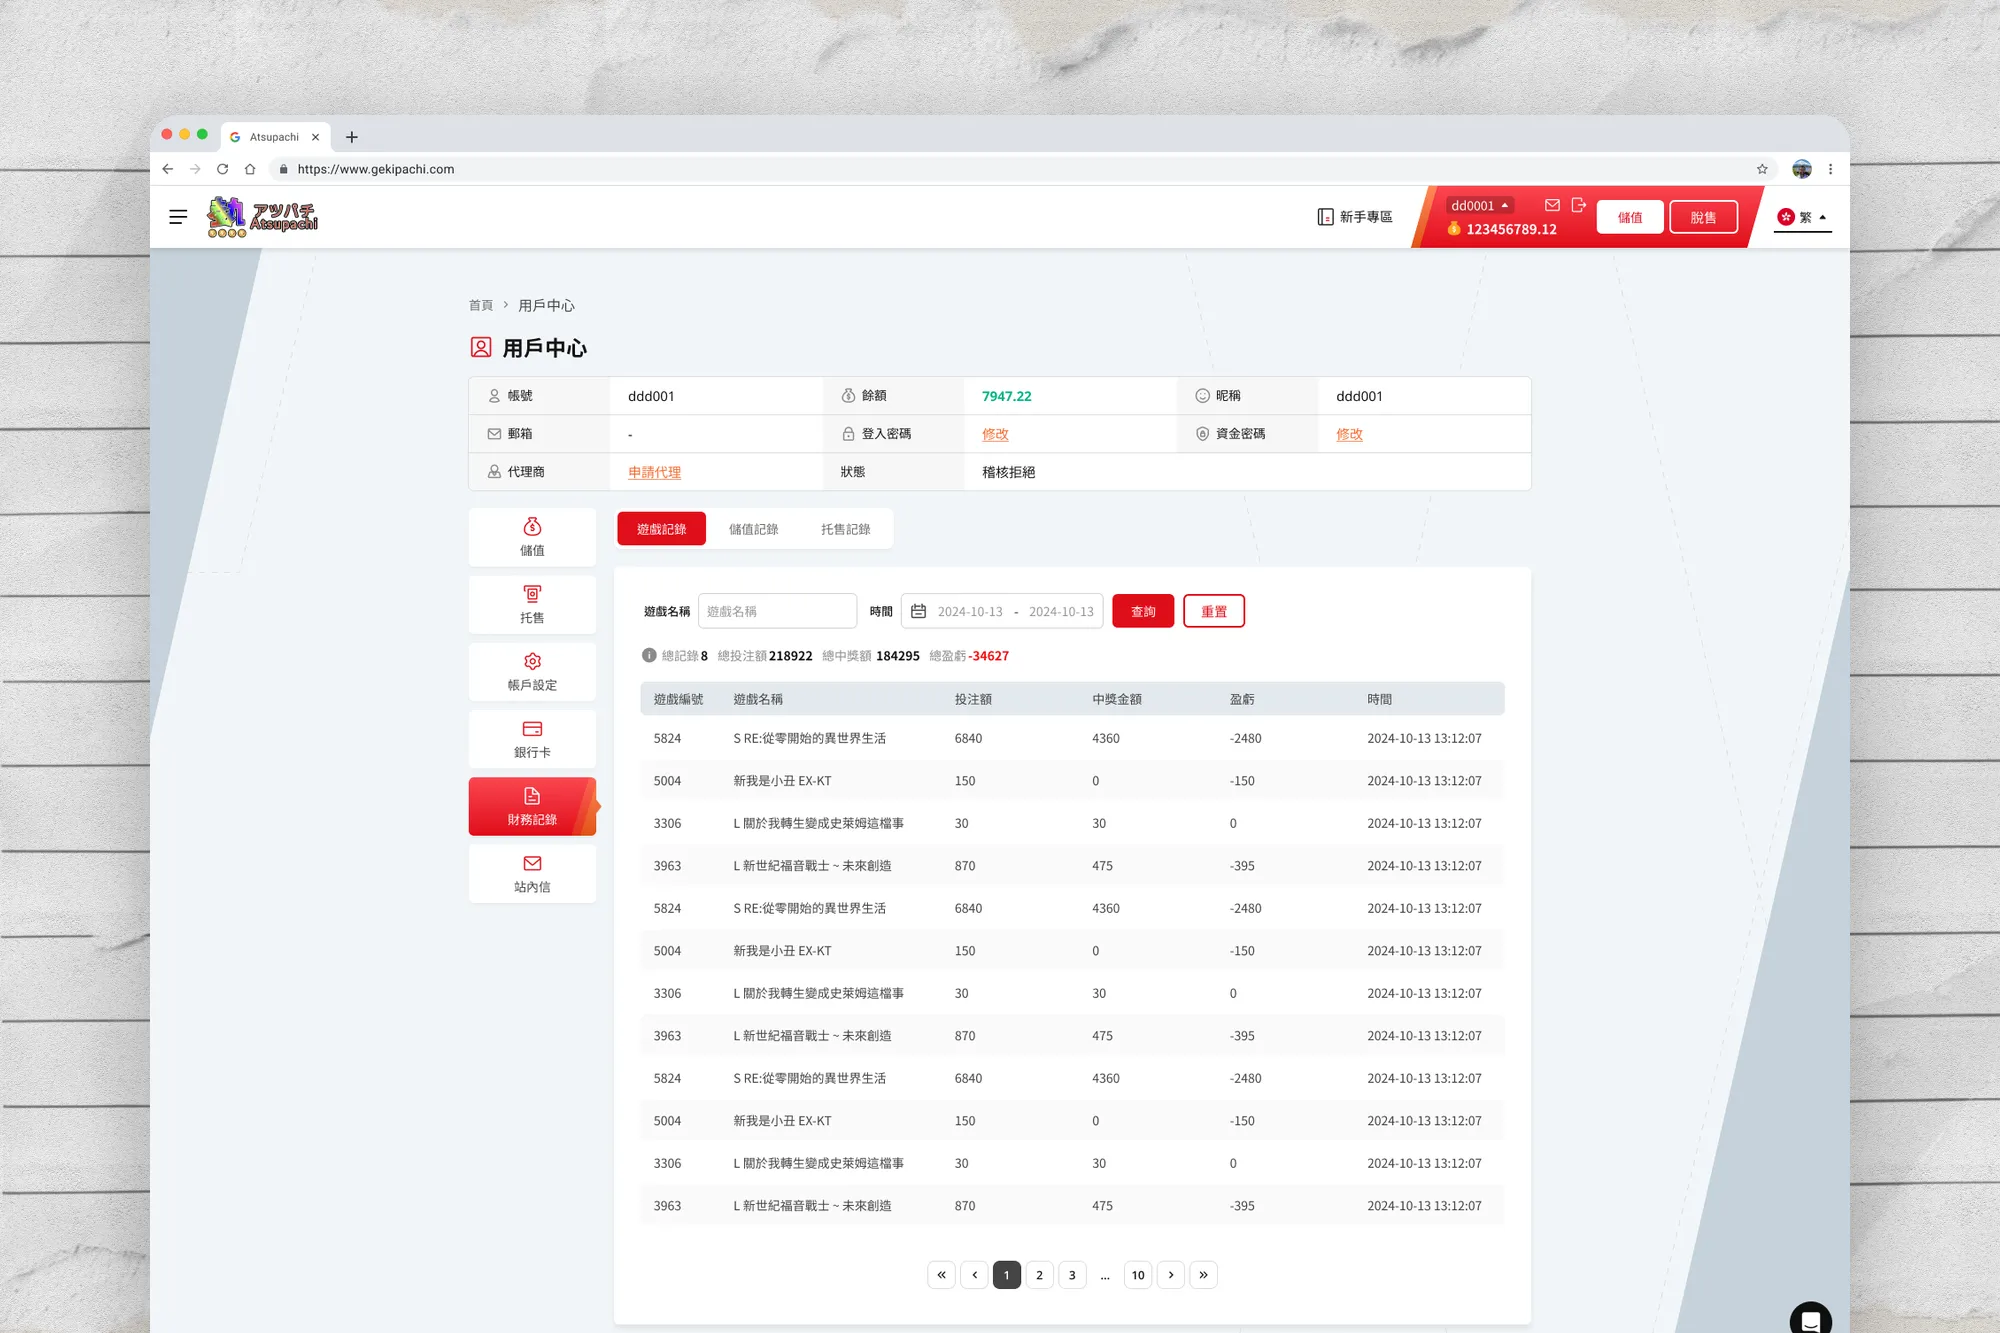
Task: Click the calendar icon in date range
Action: coord(918,611)
